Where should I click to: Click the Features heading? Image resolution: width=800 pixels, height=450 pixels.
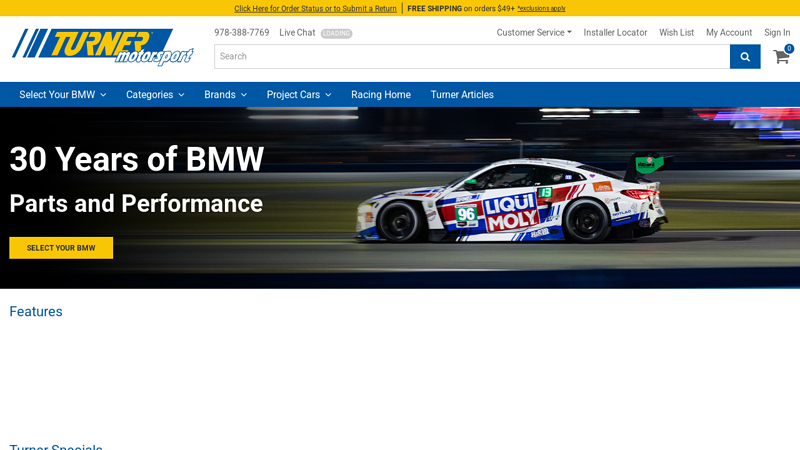[x=36, y=312]
